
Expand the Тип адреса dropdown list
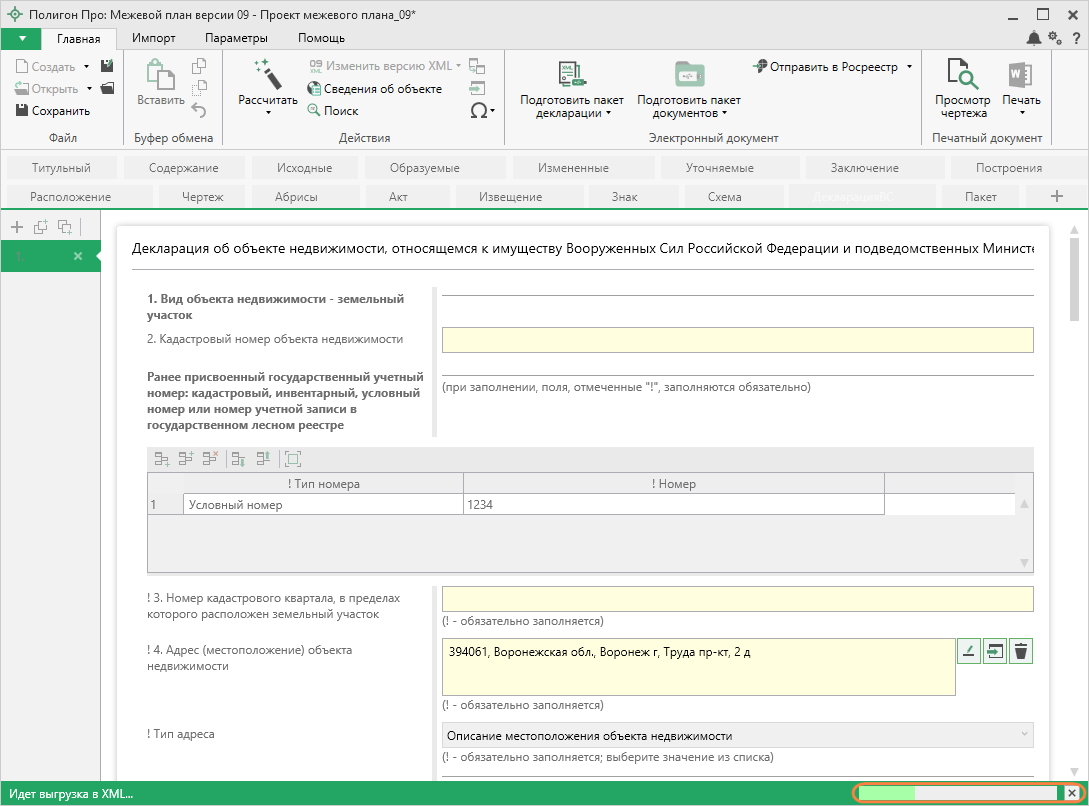pos(1022,735)
